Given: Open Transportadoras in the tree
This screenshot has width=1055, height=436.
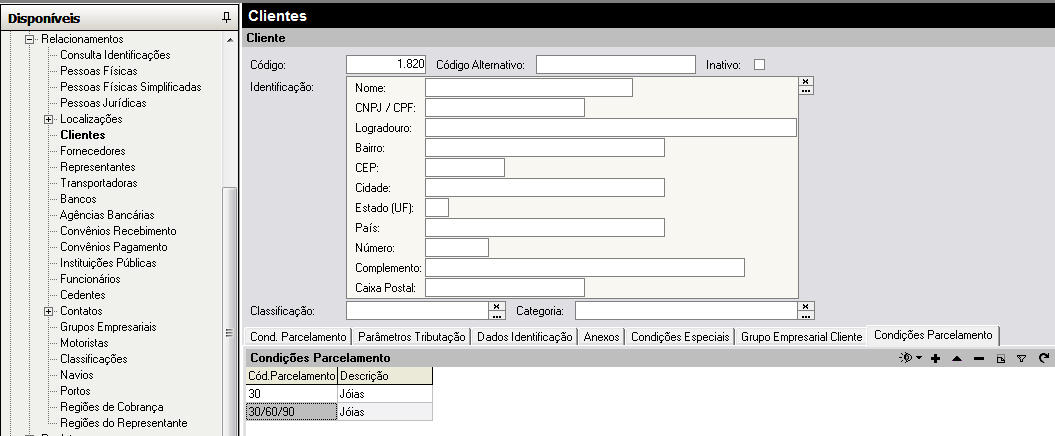Looking at the screenshot, I should (x=98, y=183).
